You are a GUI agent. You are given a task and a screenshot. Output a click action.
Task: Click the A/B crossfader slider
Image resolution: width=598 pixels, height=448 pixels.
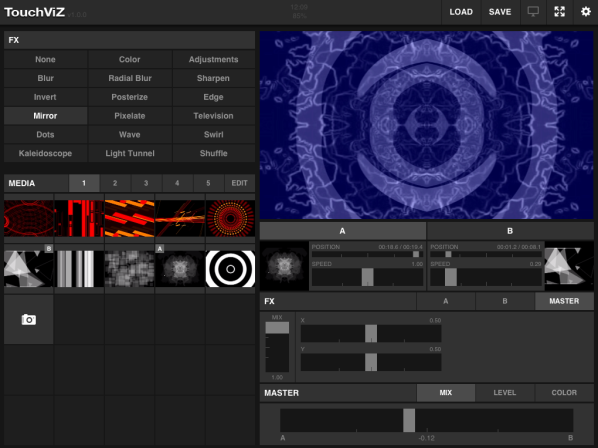(426, 420)
